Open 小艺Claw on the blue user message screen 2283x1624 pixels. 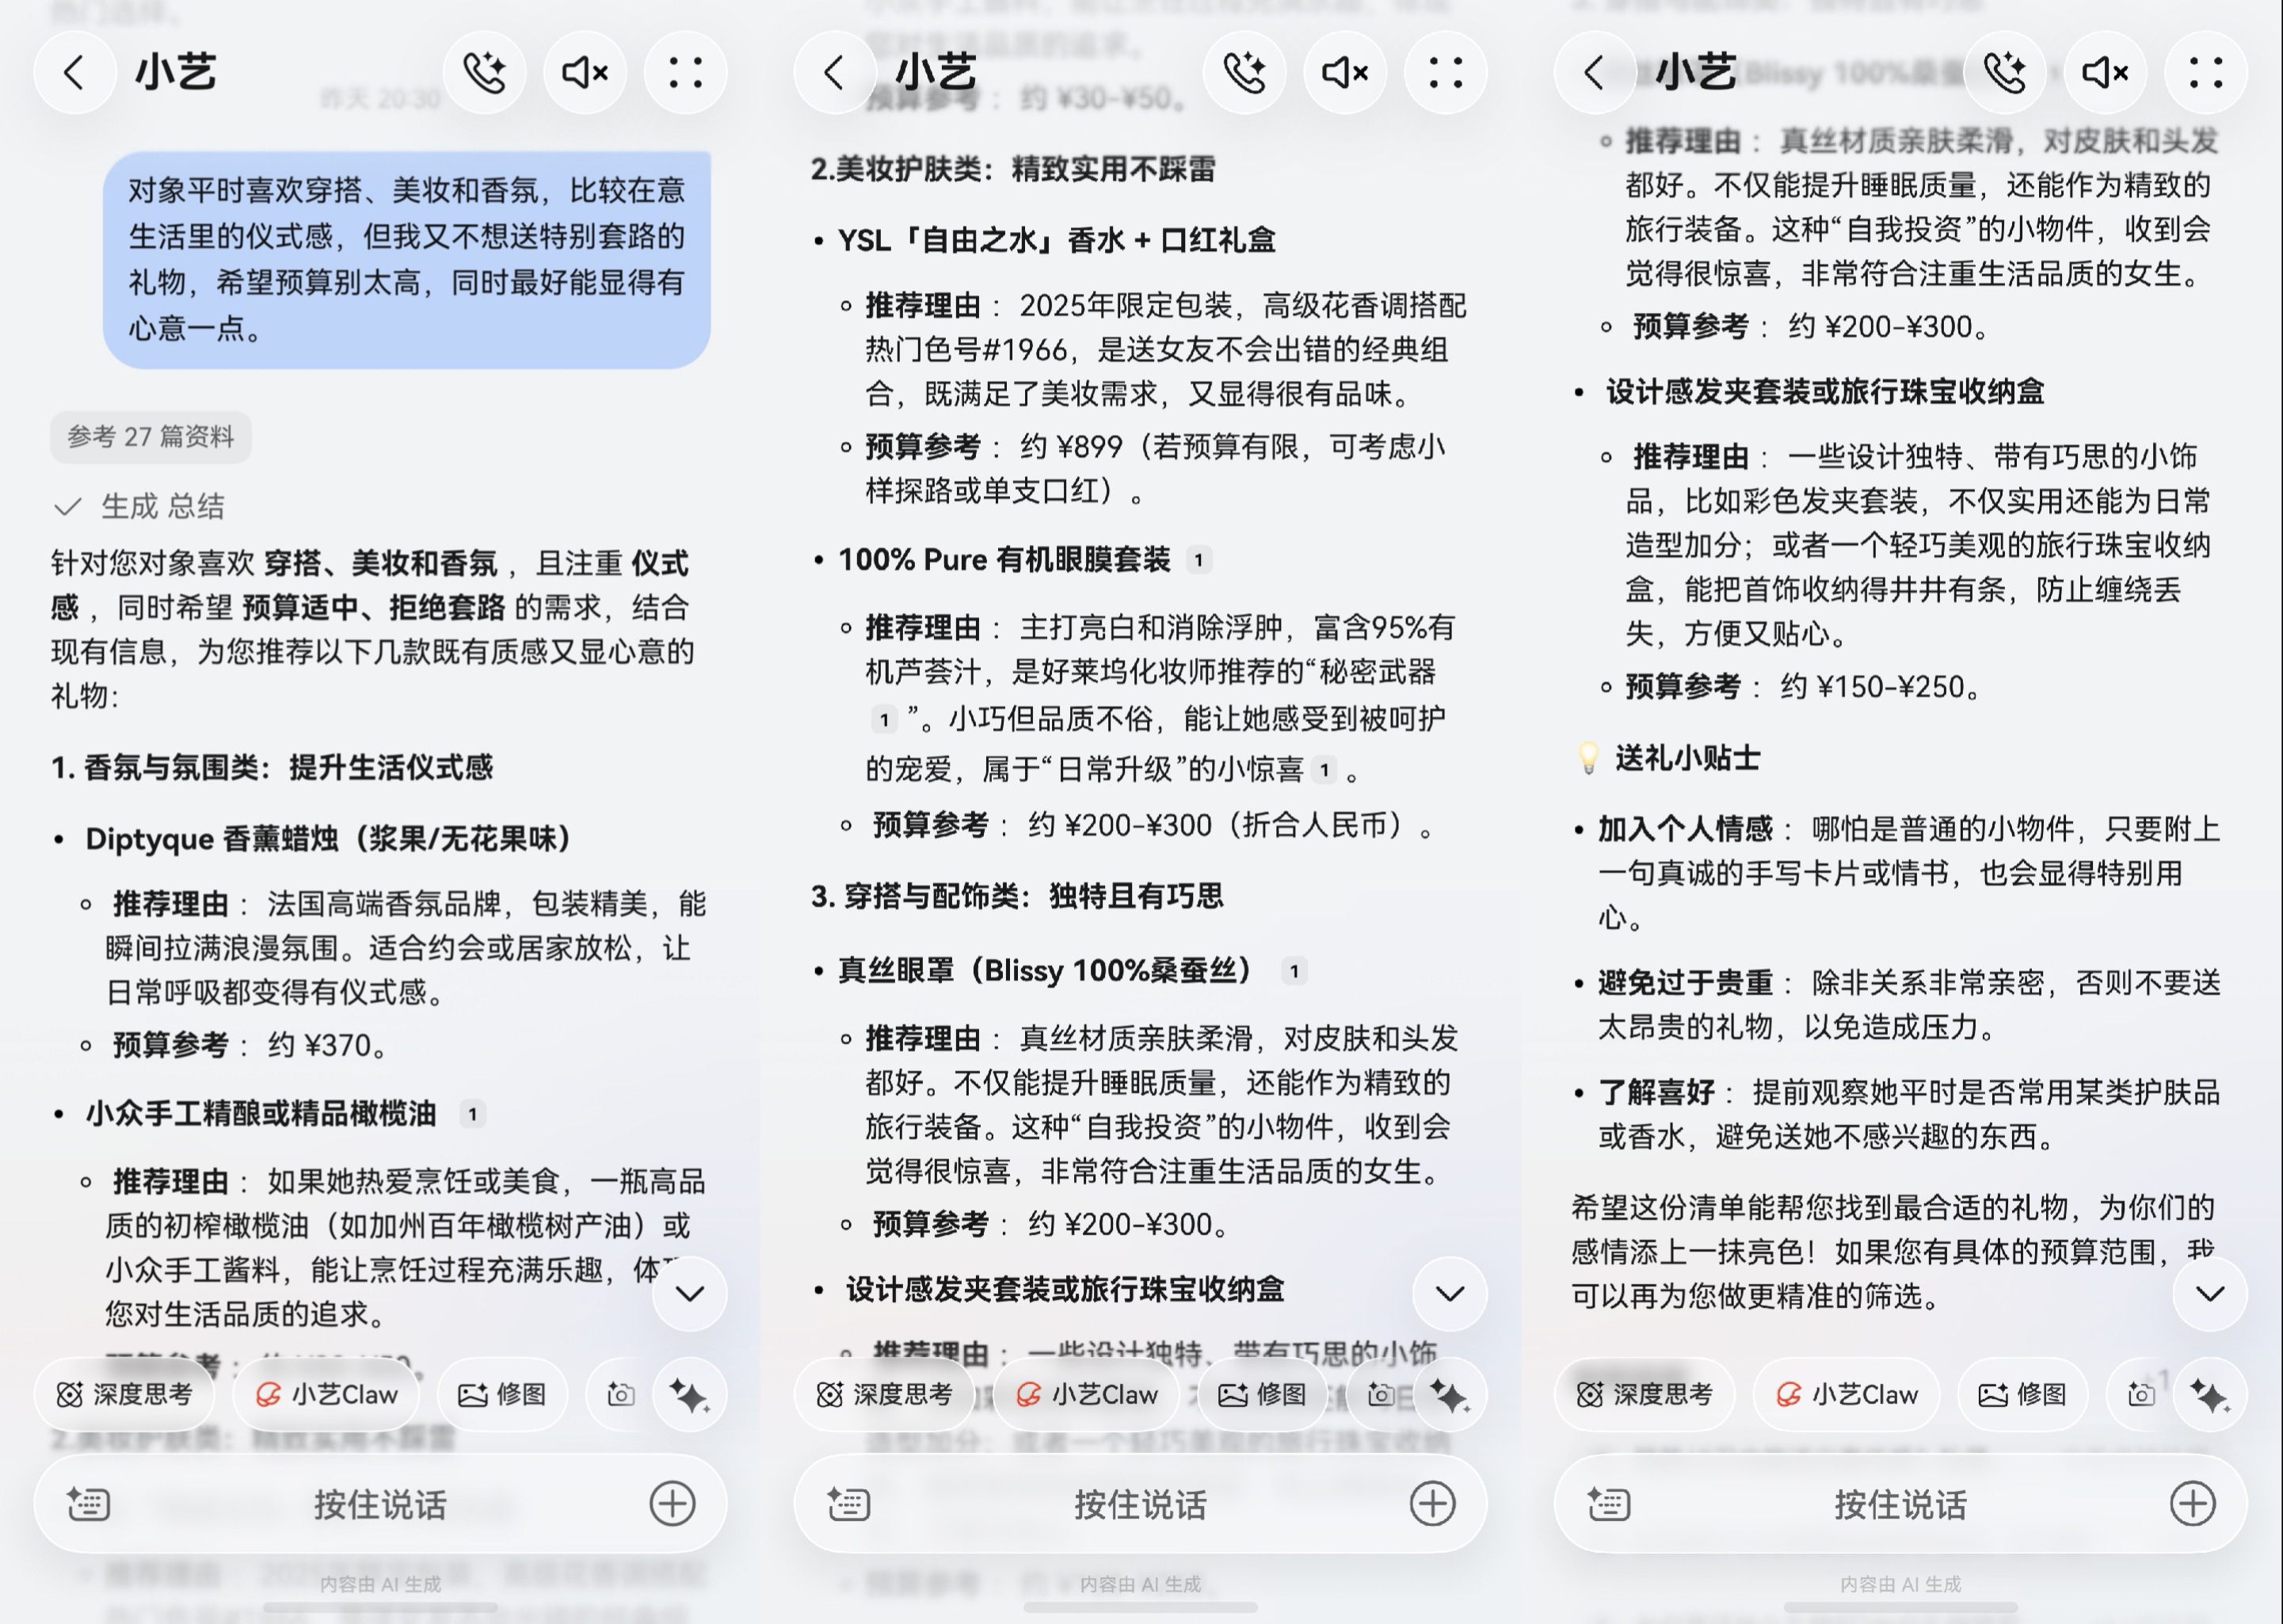[326, 1394]
